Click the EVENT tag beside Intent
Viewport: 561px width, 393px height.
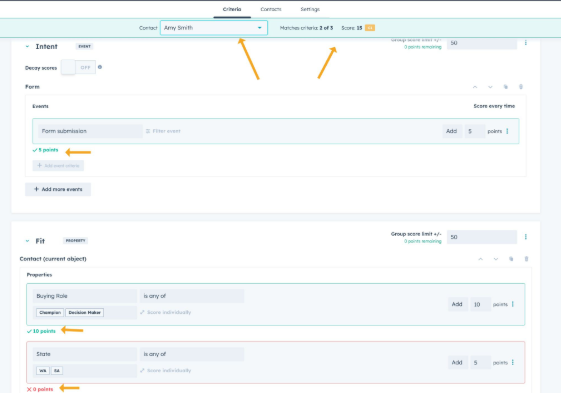(x=84, y=47)
